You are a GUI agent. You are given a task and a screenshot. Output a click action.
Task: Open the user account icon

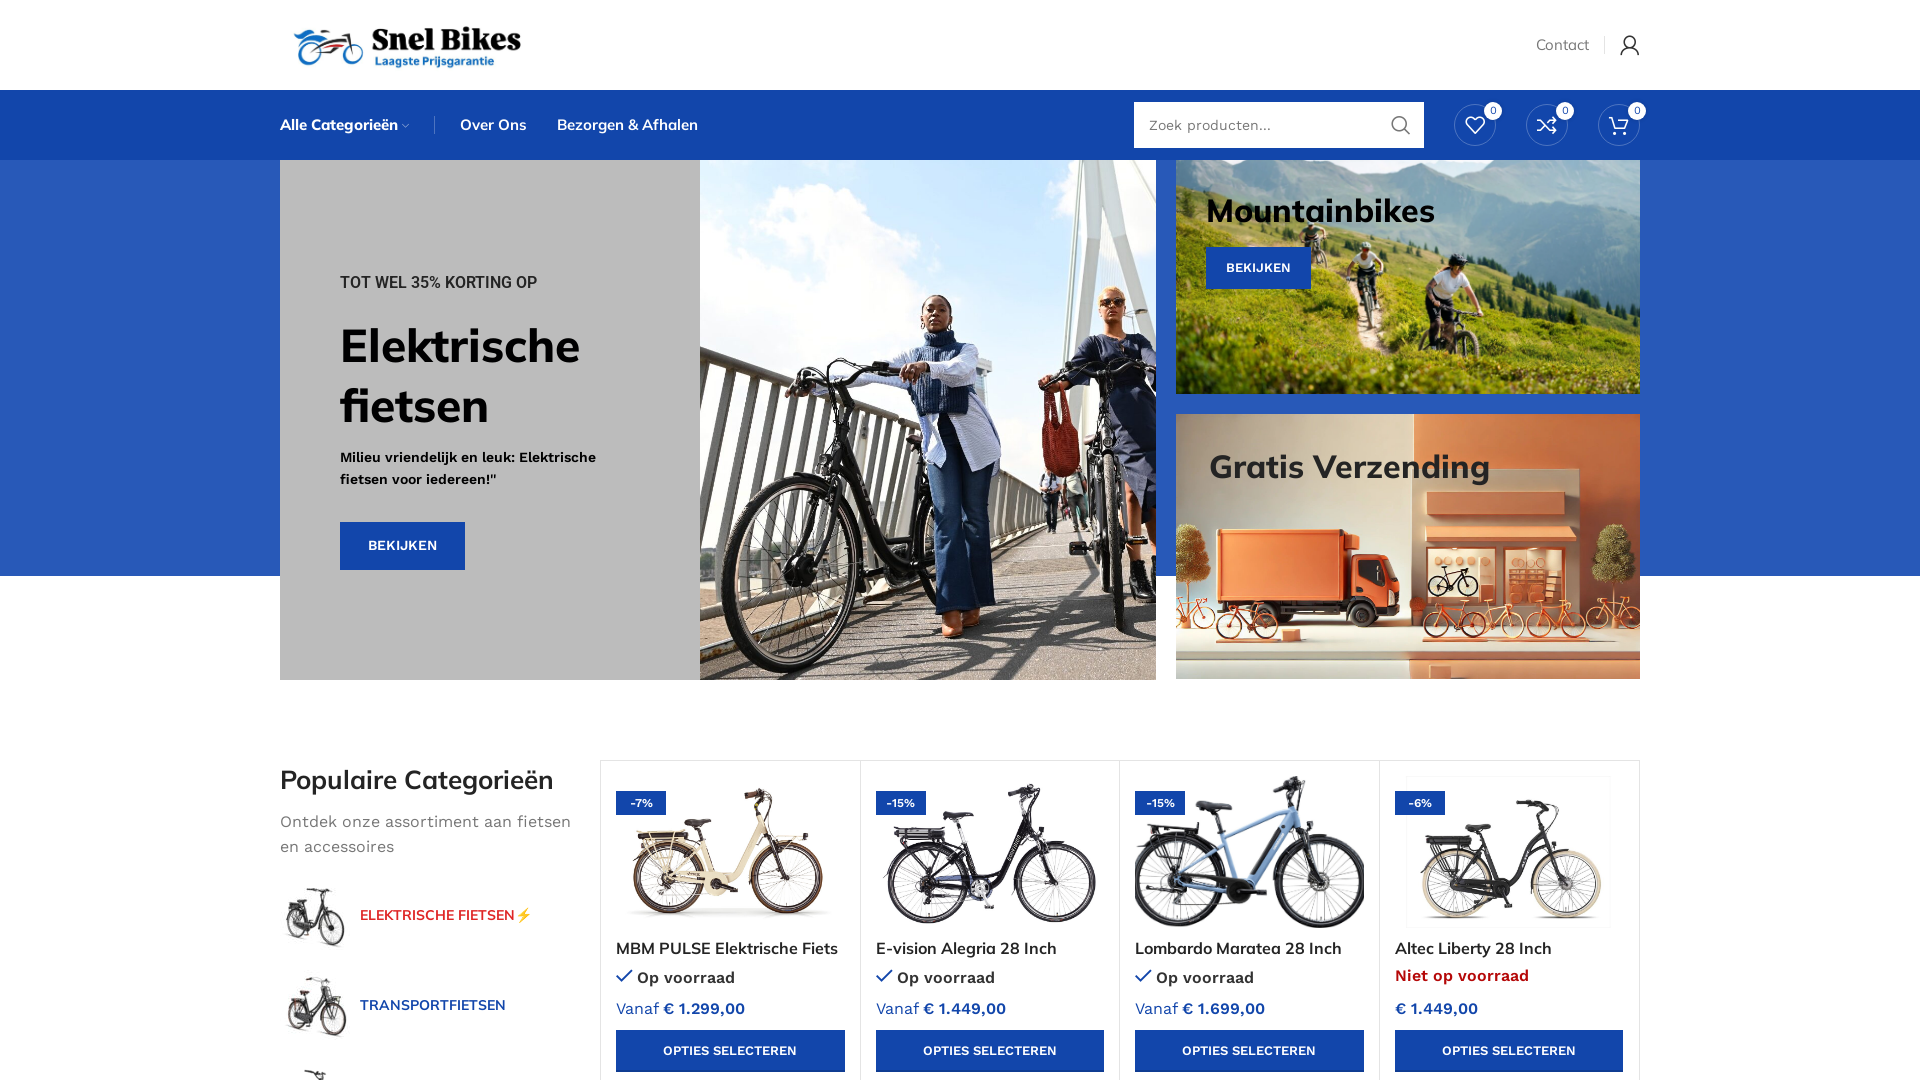tap(1629, 45)
